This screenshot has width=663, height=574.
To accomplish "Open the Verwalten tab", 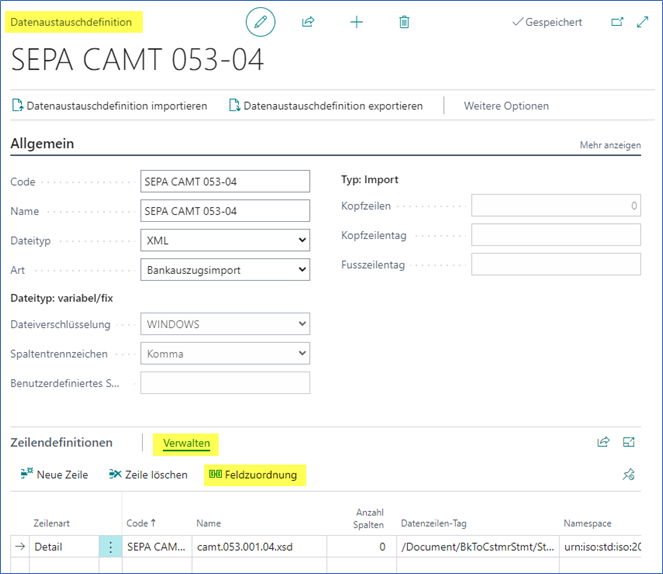I will [x=186, y=443].
